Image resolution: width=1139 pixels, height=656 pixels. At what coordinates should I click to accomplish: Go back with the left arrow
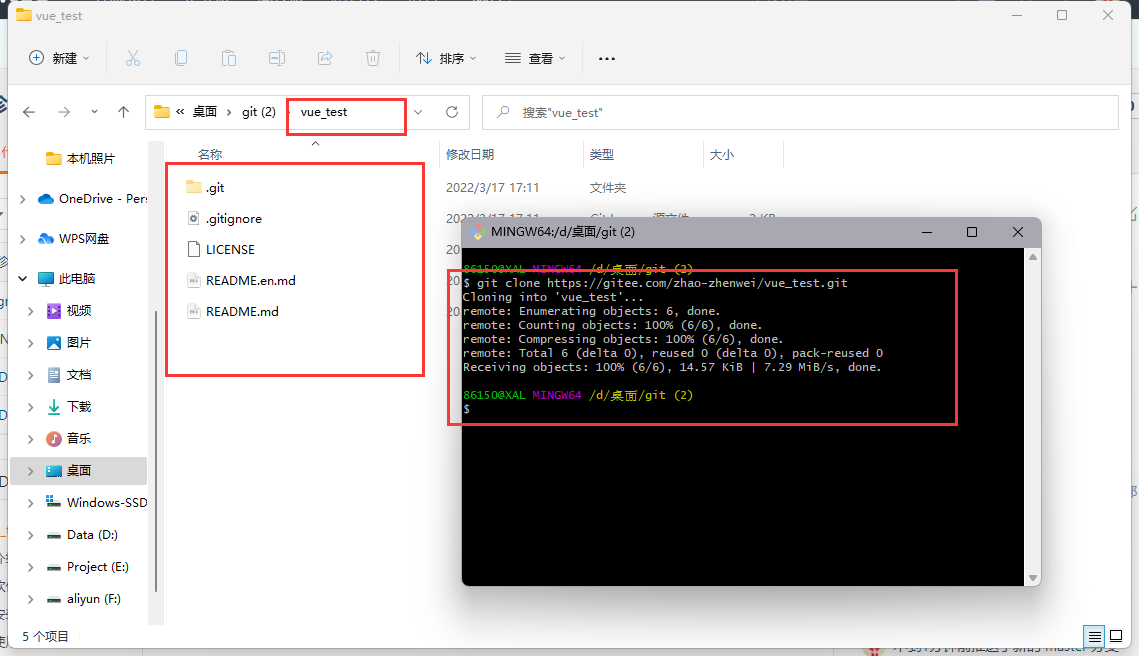(29, 112)
